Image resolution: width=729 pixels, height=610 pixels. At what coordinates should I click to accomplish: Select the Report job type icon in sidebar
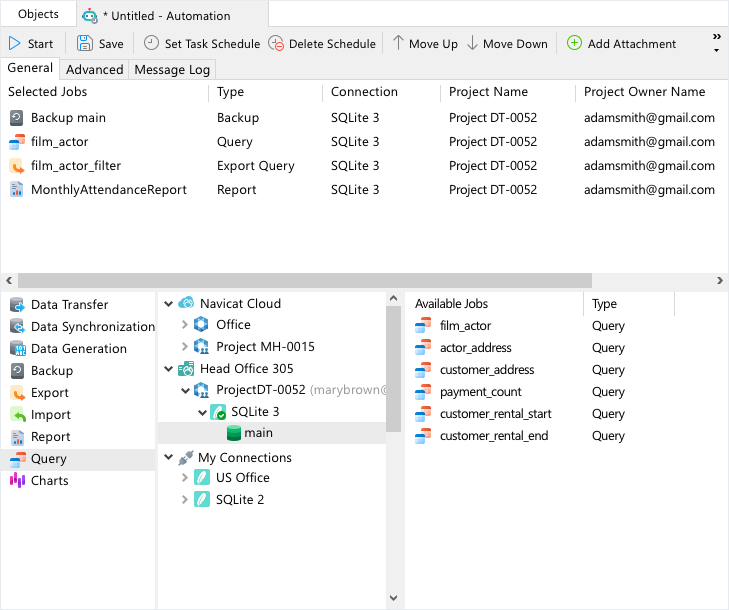coord(17,437)
